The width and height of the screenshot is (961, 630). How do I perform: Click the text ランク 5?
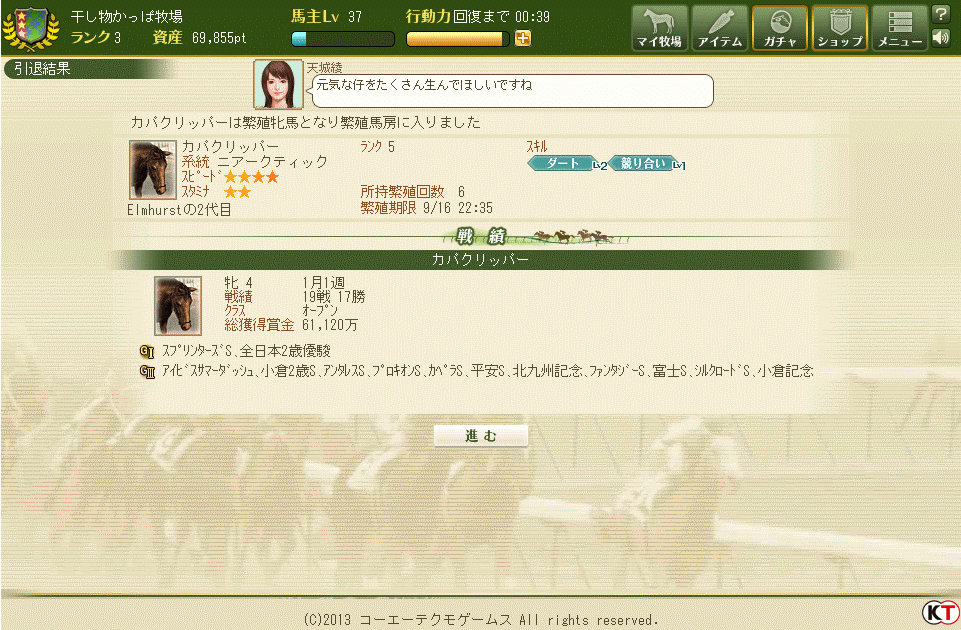[377, 146]
